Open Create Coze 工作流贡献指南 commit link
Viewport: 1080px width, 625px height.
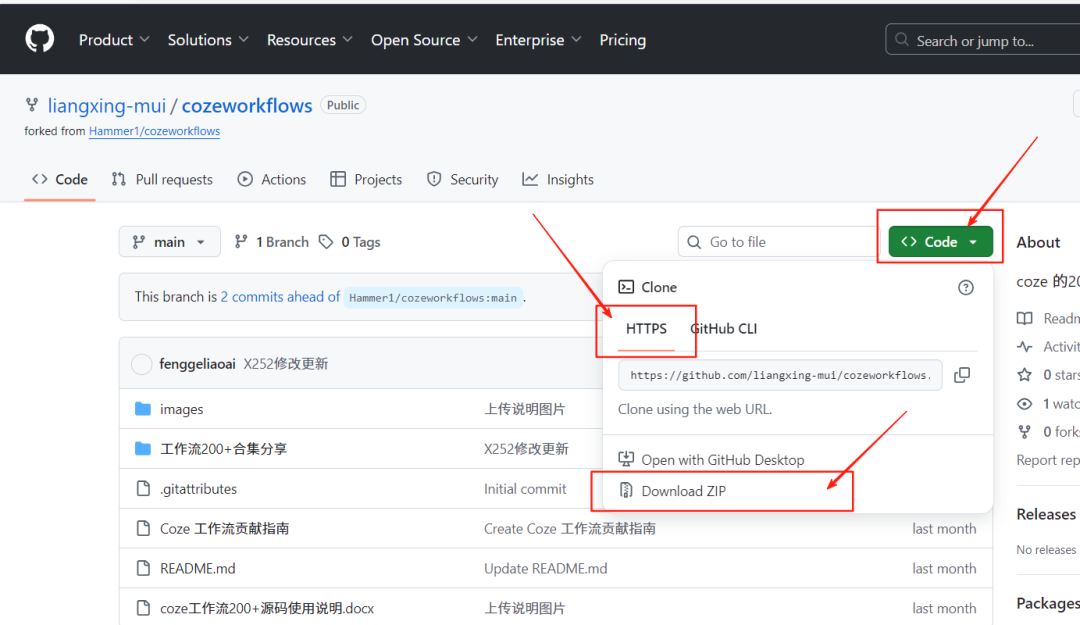click(570, 529)
